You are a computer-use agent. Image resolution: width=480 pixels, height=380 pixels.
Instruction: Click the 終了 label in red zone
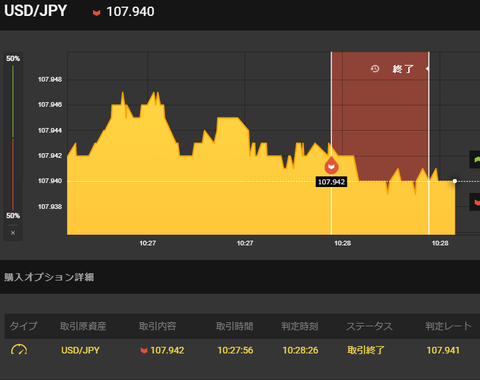[x=403, y=69]
